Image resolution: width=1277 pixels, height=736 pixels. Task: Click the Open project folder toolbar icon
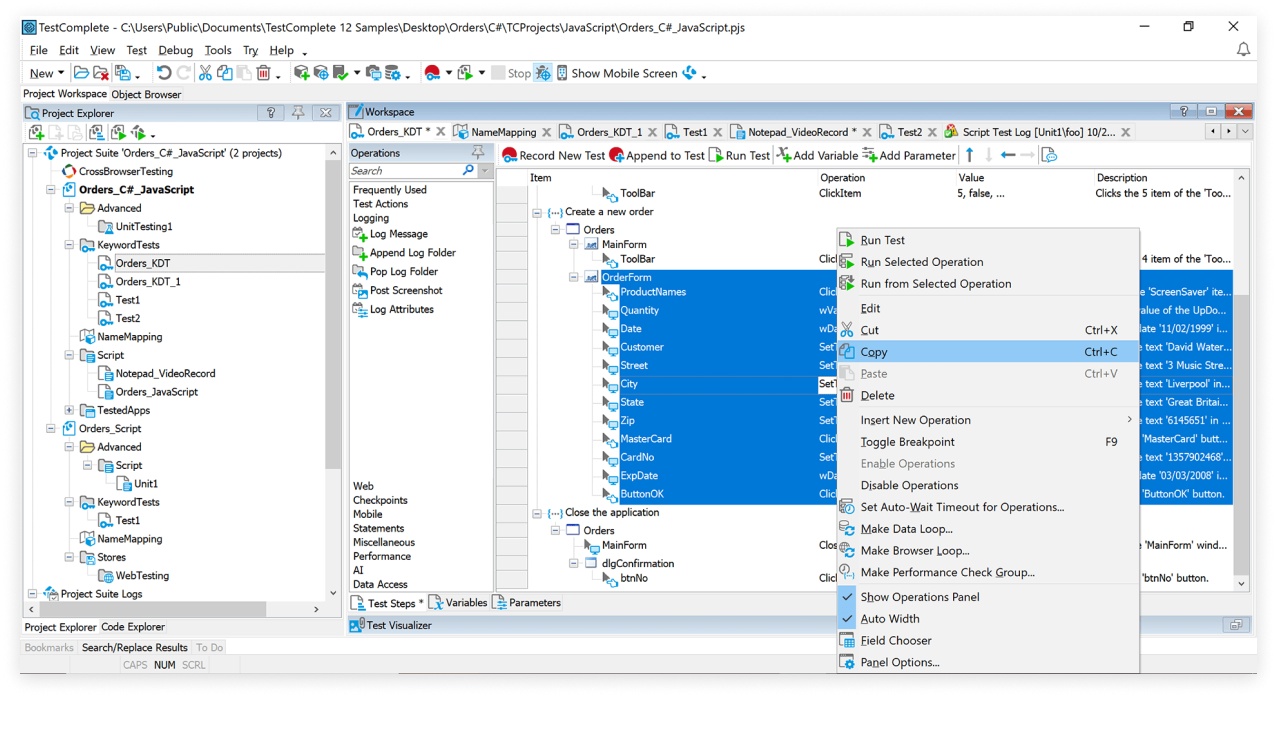coord(82,73)
